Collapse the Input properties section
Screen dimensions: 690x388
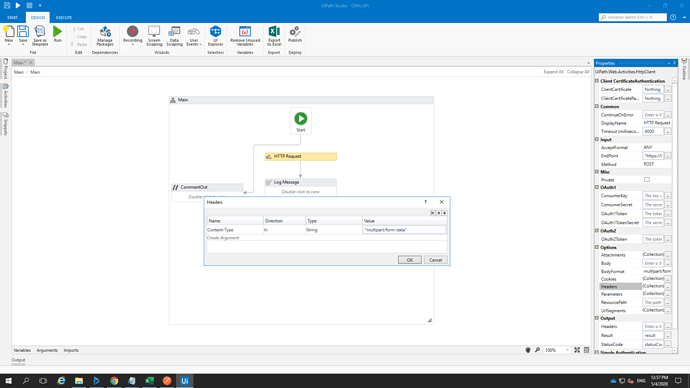(597, 139)
